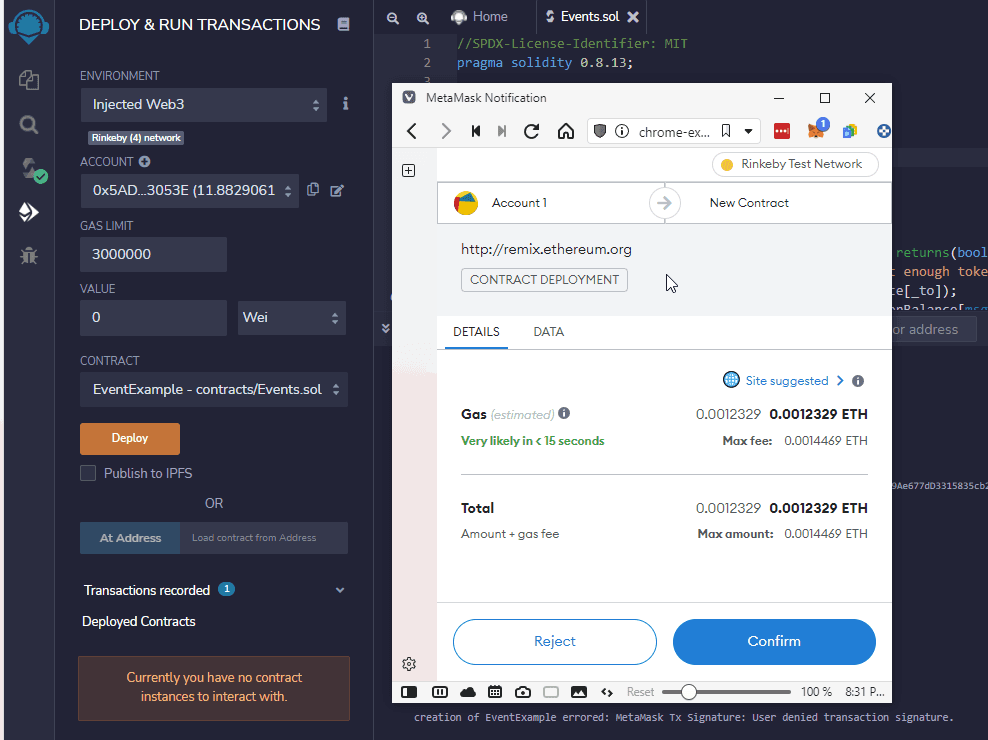Click the calendar icon in status bar
The height and width of the screenshot is (740, 988).
(495, 692)
